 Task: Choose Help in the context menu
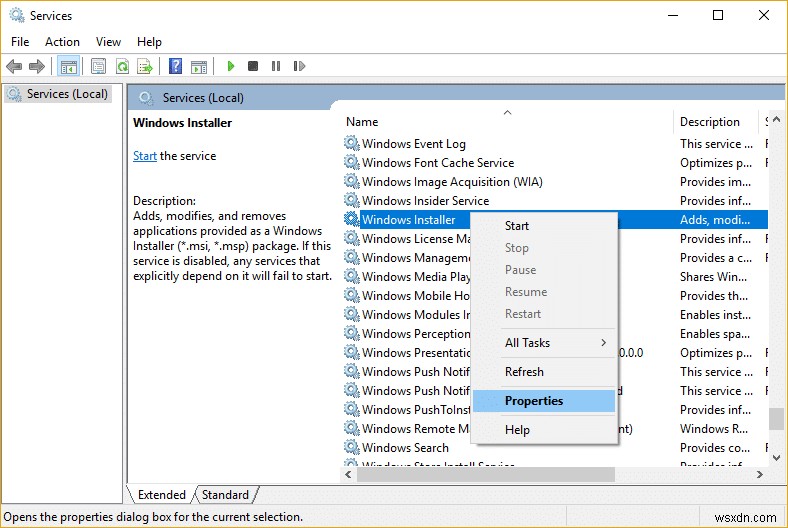(x=544, y=430)
